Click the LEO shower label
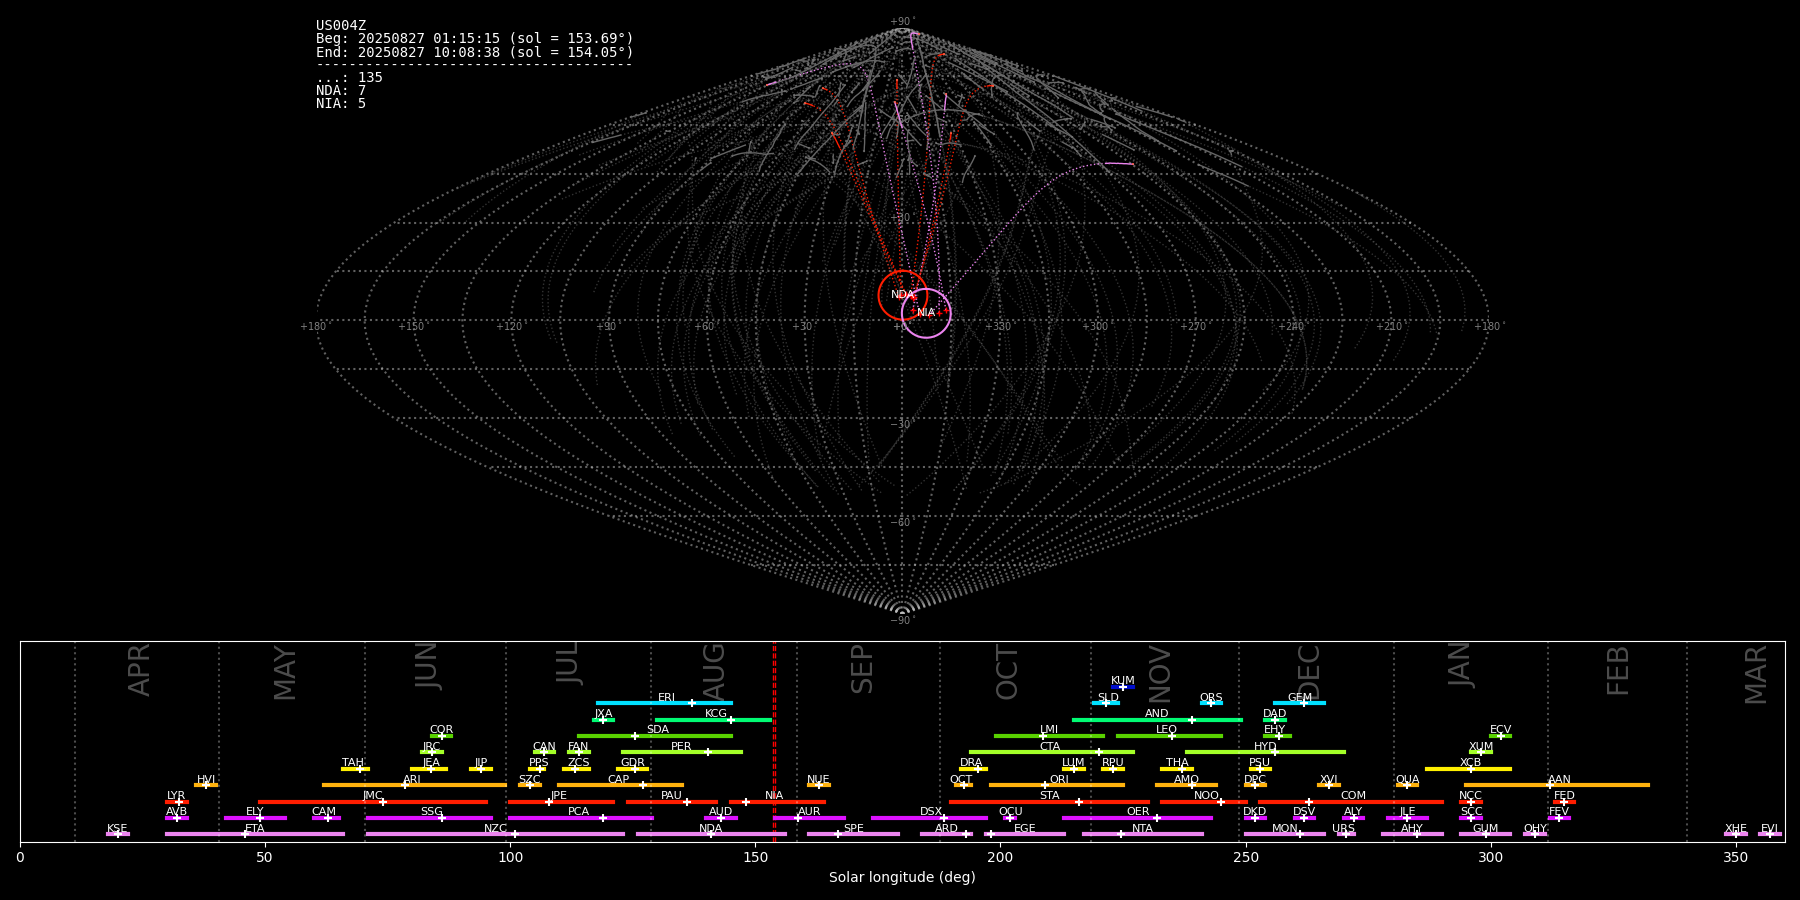Image resolution: width=1800 pixels, height=900 pixels. point(1167,730)
